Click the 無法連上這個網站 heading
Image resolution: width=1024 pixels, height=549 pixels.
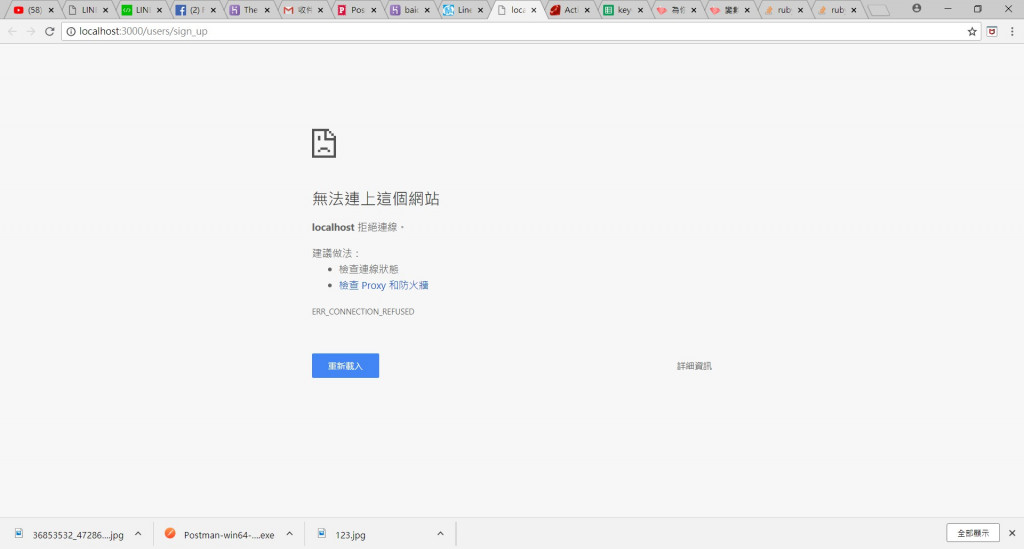(x=376, y=198)
